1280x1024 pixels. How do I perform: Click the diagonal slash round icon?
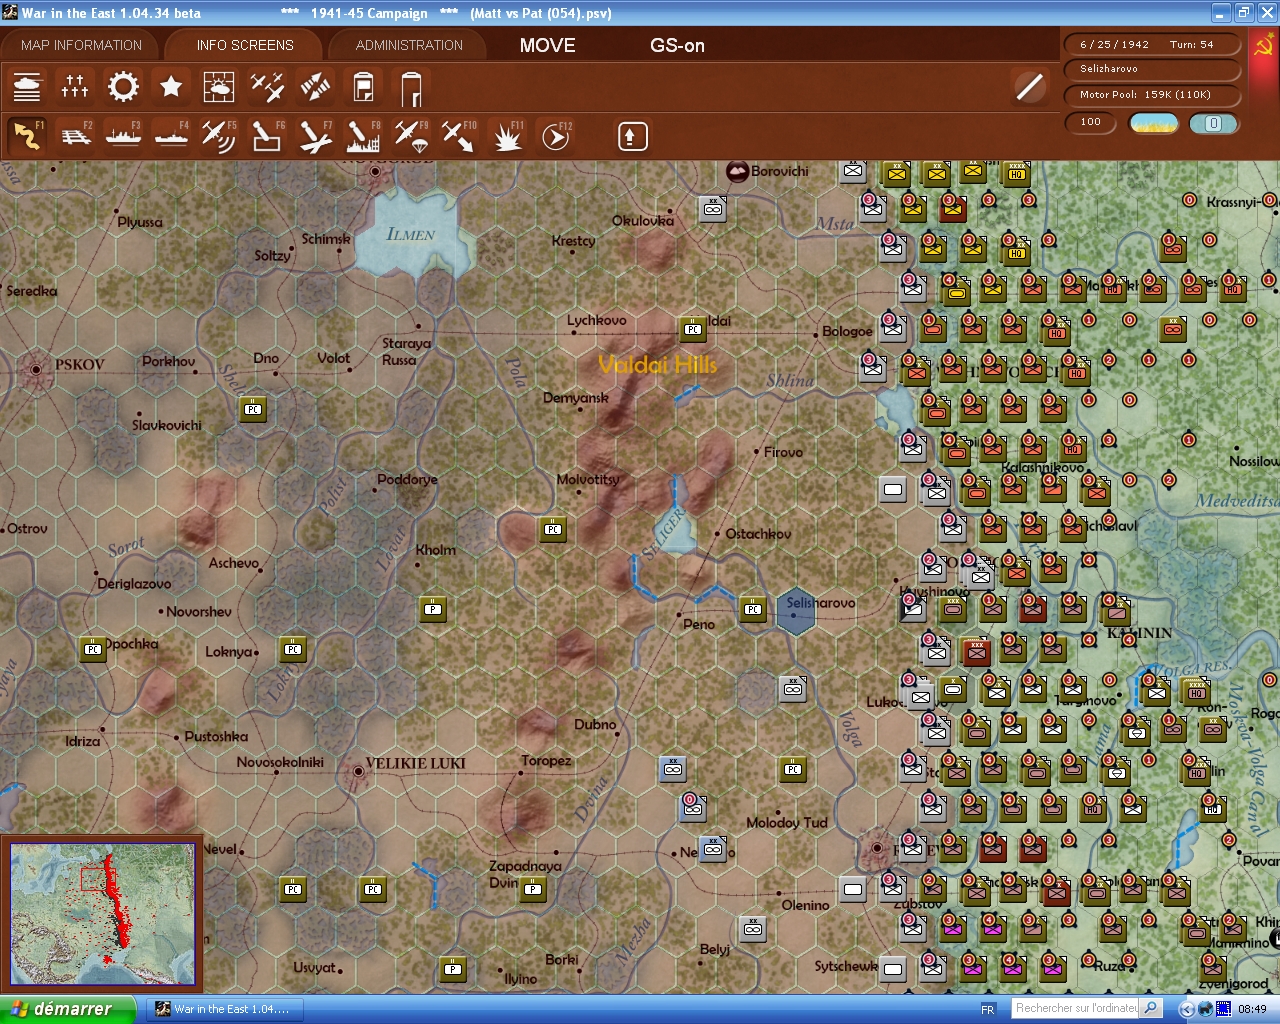pyautogui.click(x=1029, y=87)
